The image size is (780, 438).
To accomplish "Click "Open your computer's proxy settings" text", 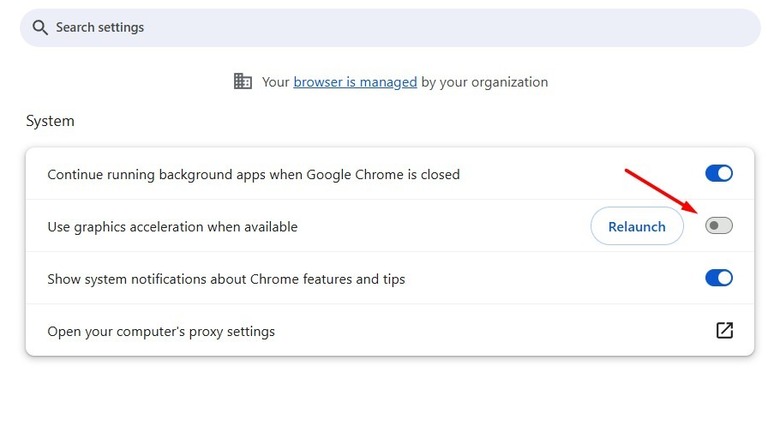I will tap(161, 331).
